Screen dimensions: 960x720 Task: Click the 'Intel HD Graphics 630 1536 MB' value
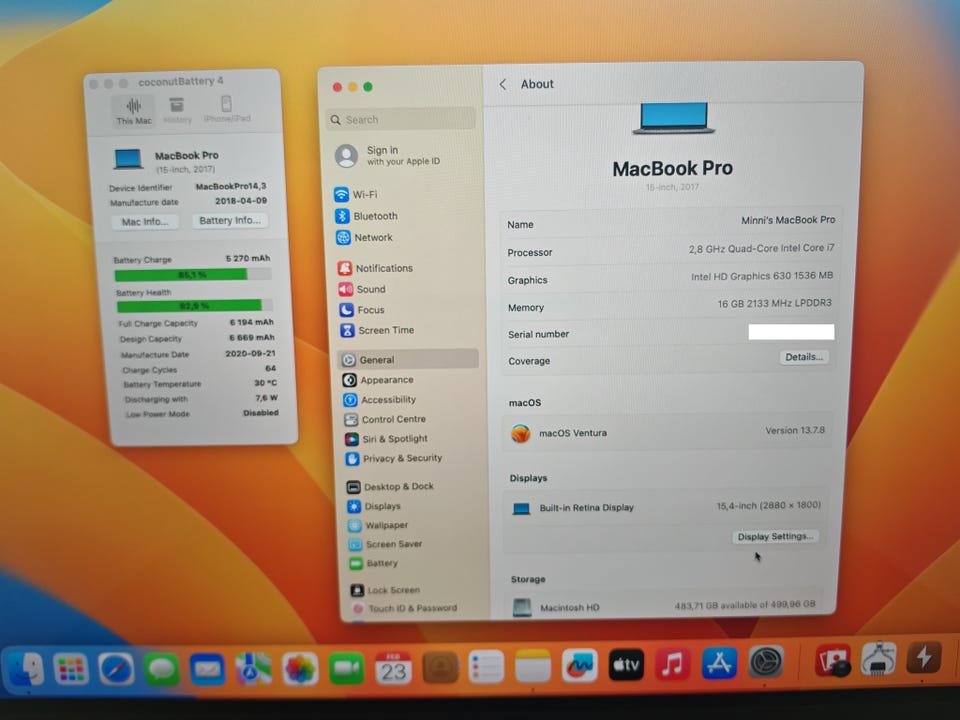[762, 276]
